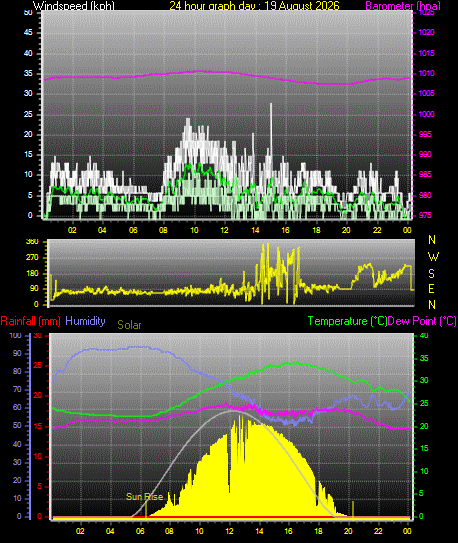Image resolution: width=458 pixels, height=543 pixels.
Task: Click barometer axis value 995
Action: coord(425,134)
